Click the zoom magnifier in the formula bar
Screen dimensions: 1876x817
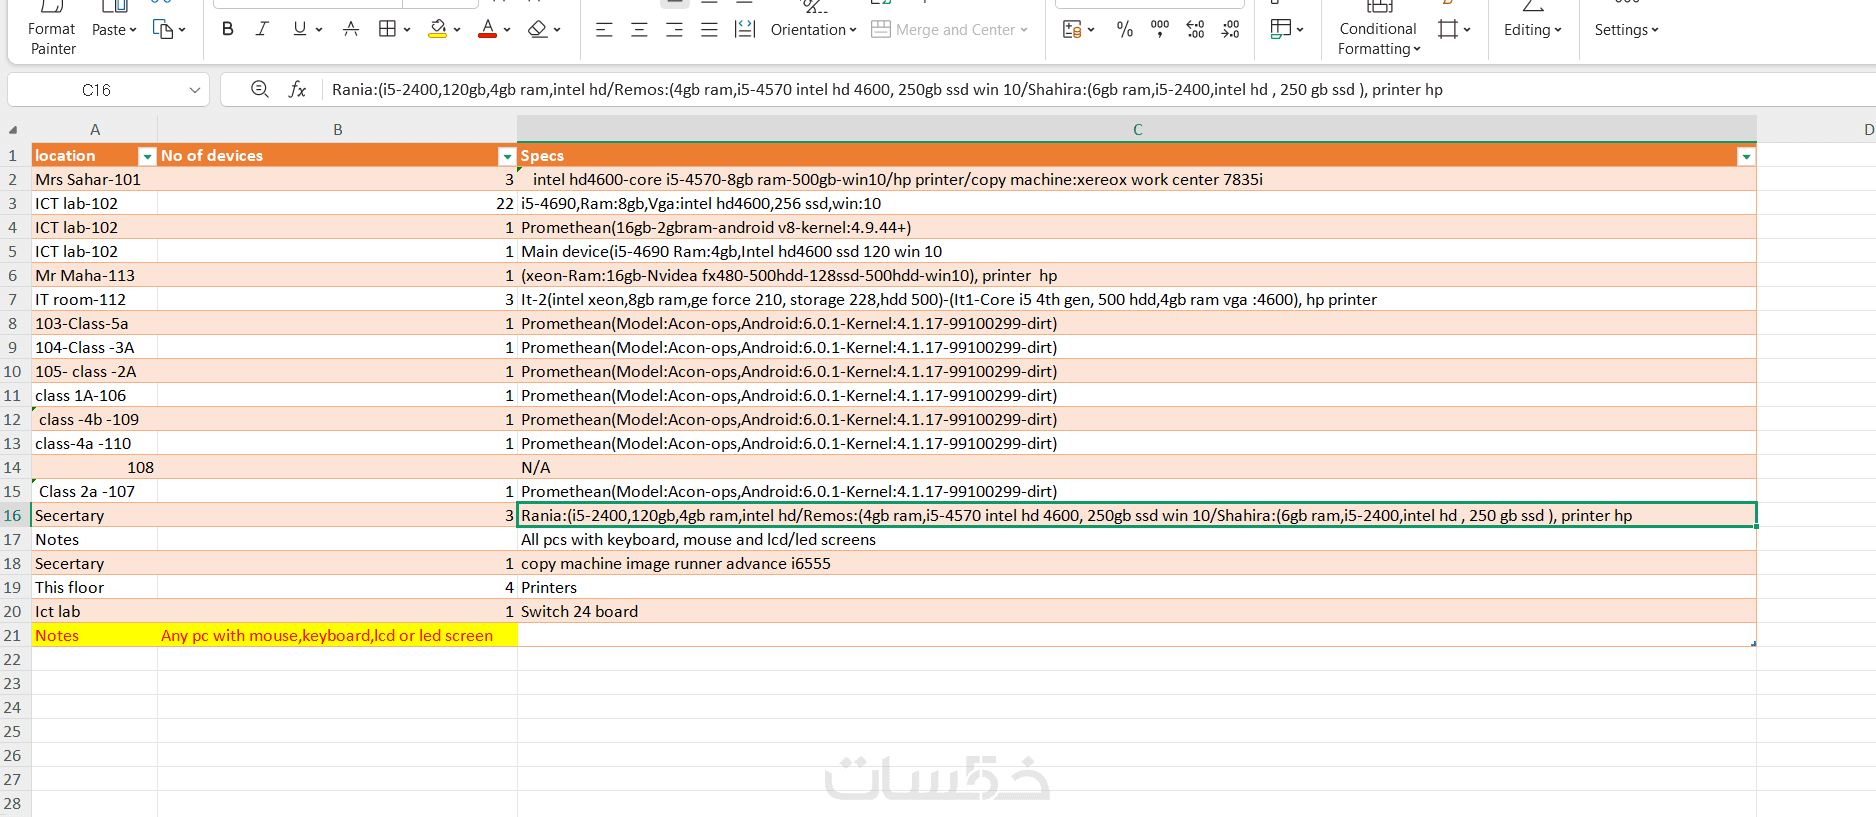(260, 89)
